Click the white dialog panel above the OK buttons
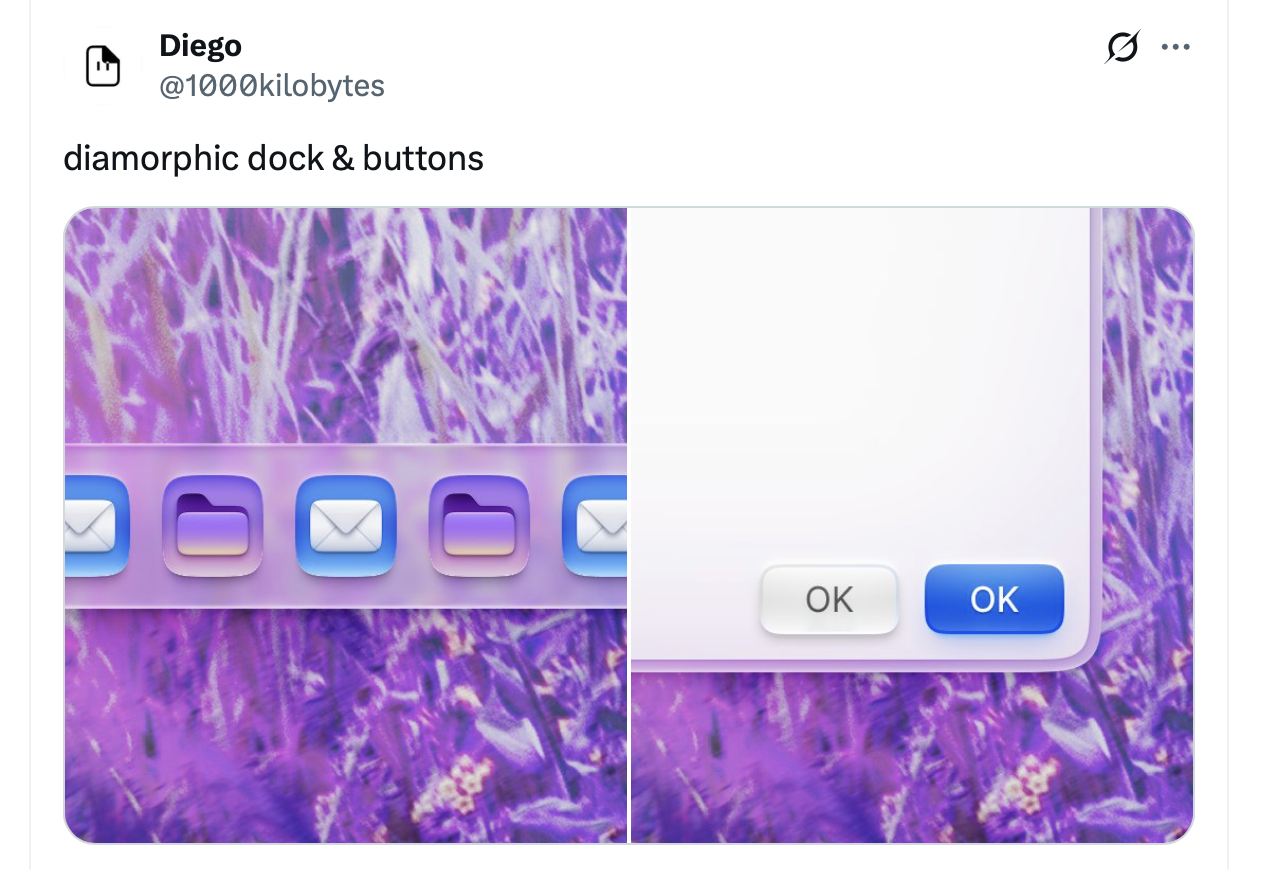Image resolution: width=1268 pixels, height=870 pixels. pyautogui.click(x=860, y=380)
